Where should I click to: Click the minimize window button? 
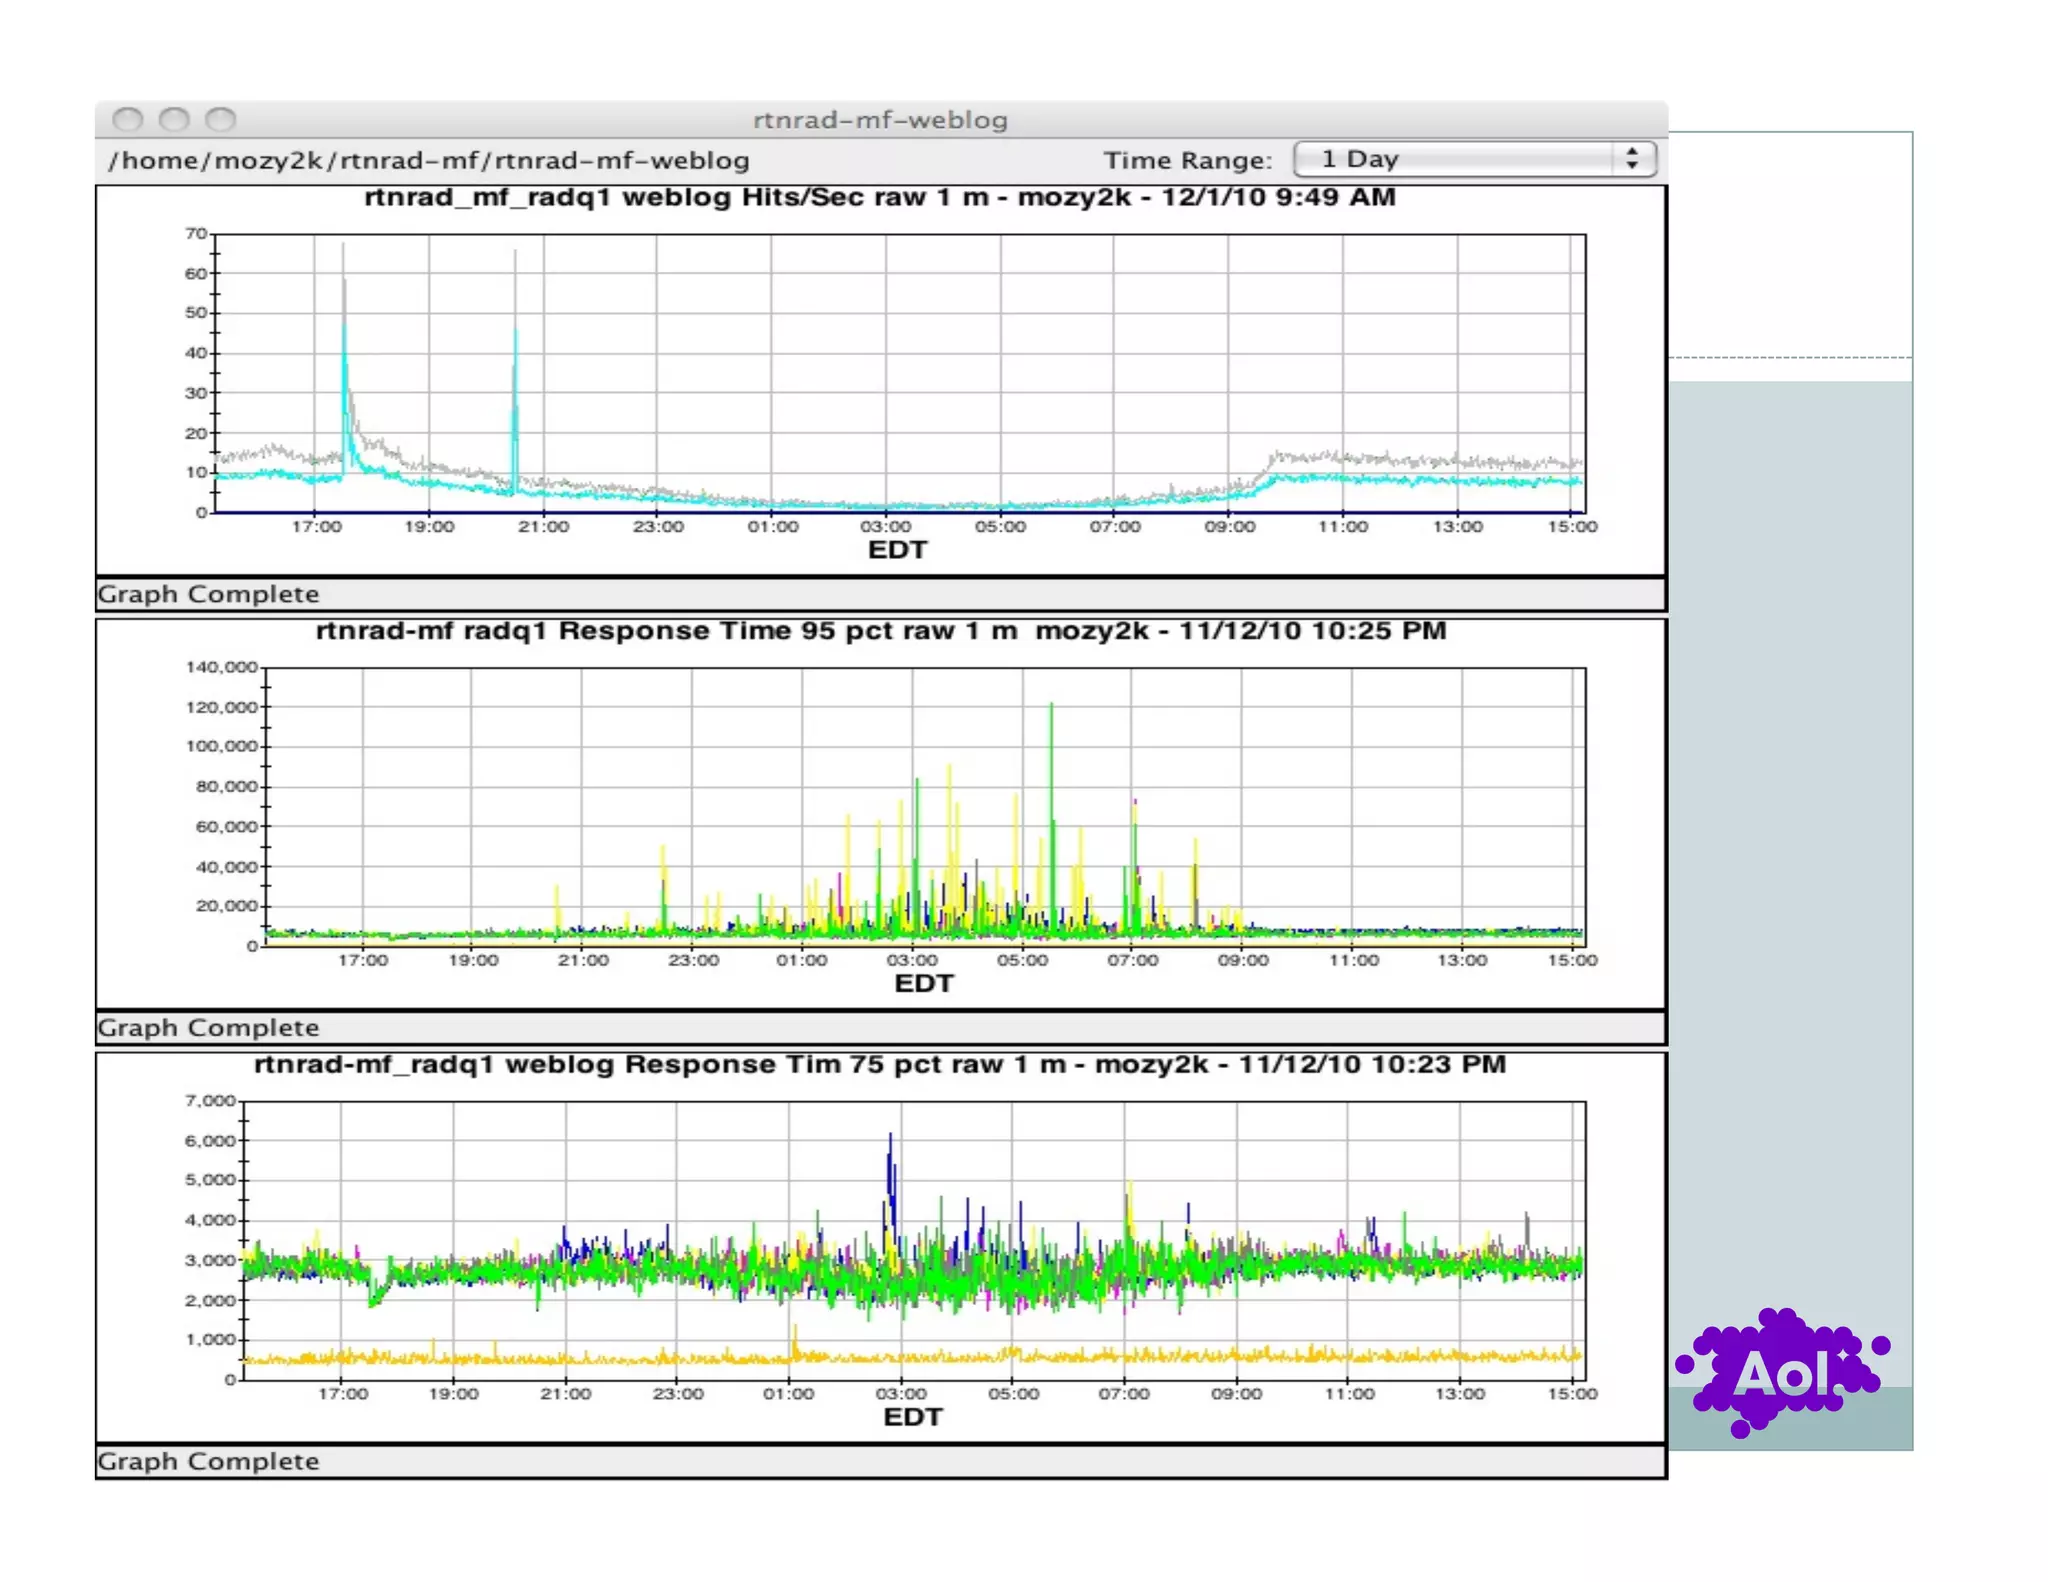pos(174,120)
